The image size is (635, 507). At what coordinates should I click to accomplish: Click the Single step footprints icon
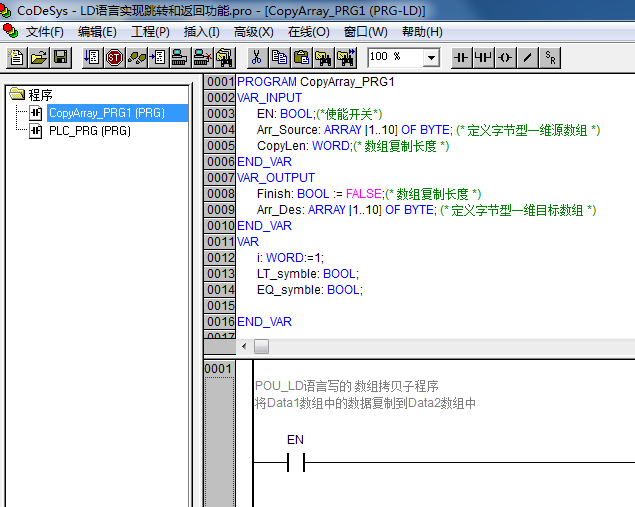pos(136,58)
